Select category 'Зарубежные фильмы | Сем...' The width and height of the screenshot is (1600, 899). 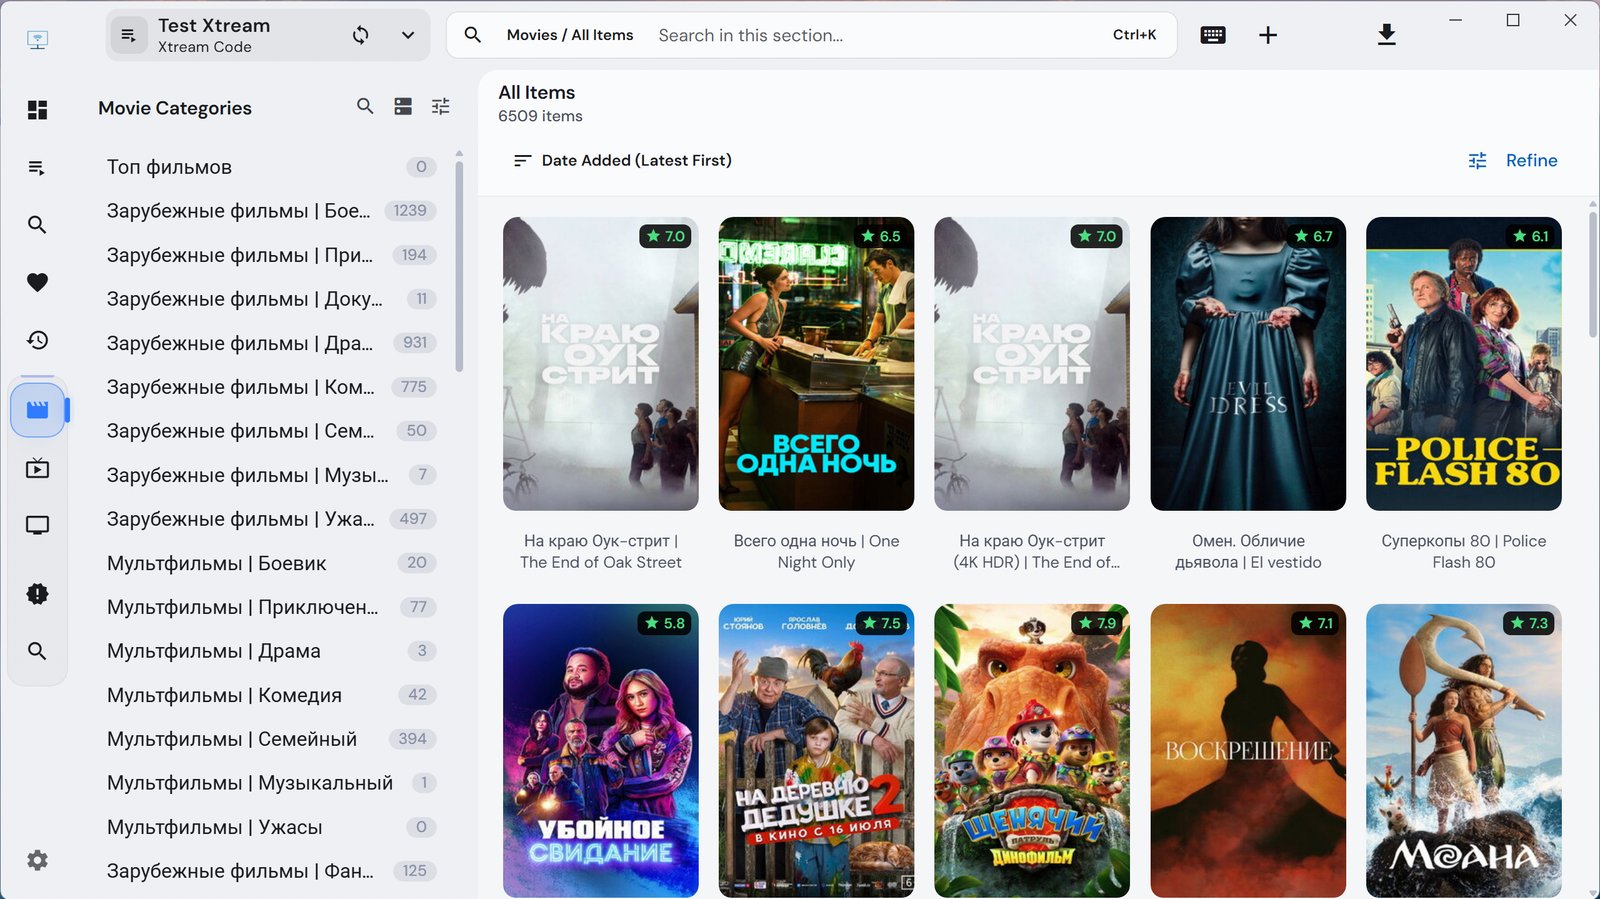point(270,431)
